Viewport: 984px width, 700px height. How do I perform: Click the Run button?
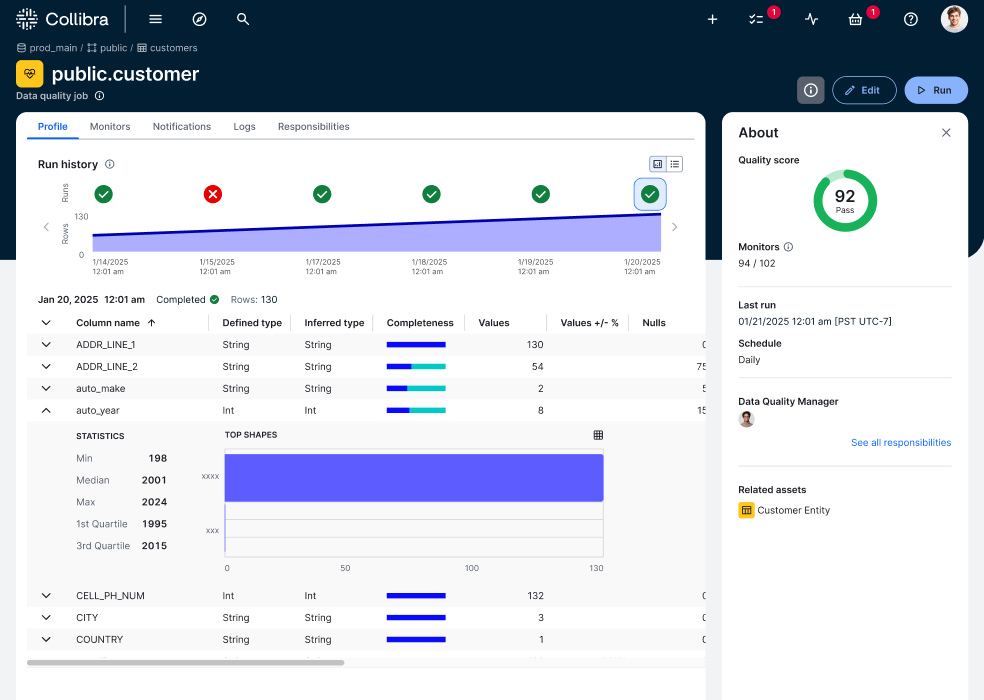tap(936, 89)
